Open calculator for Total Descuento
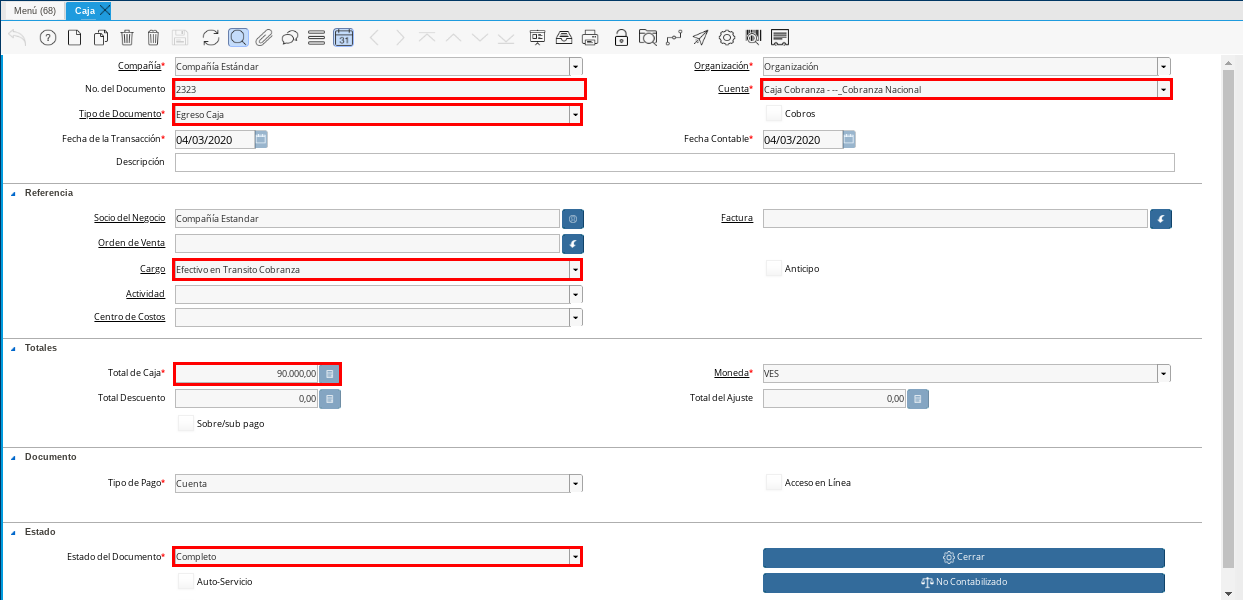Image resolution: width=1243 pixels, height=600 pixels. pos(329,398)
